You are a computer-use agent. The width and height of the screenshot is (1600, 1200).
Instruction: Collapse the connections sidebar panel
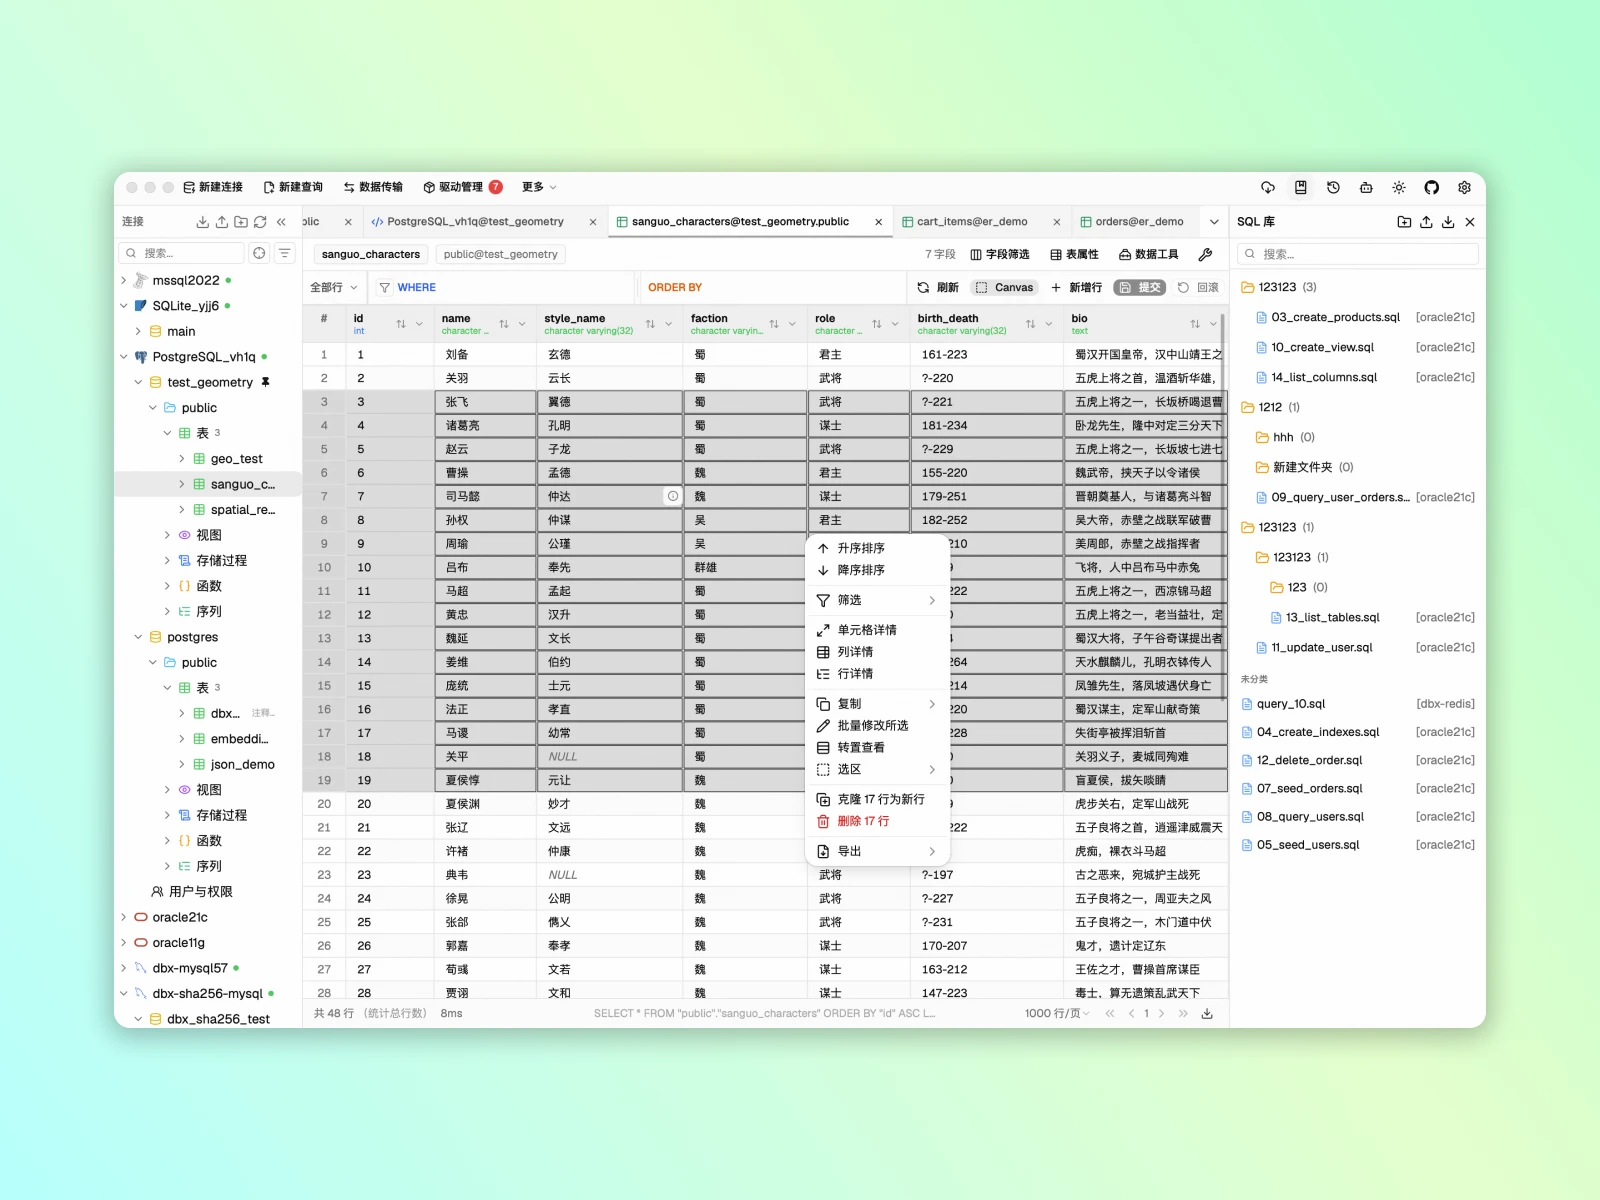282,222
